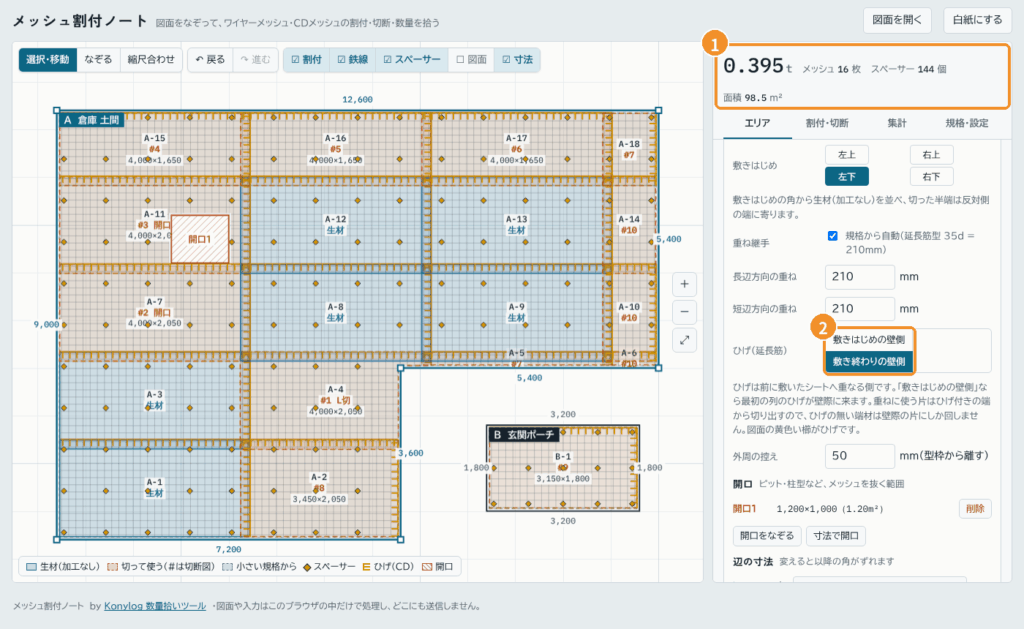The image size is (1024, 629).
Task: Open the Konylog 数量拾いツール link
Action: [155, 606]
